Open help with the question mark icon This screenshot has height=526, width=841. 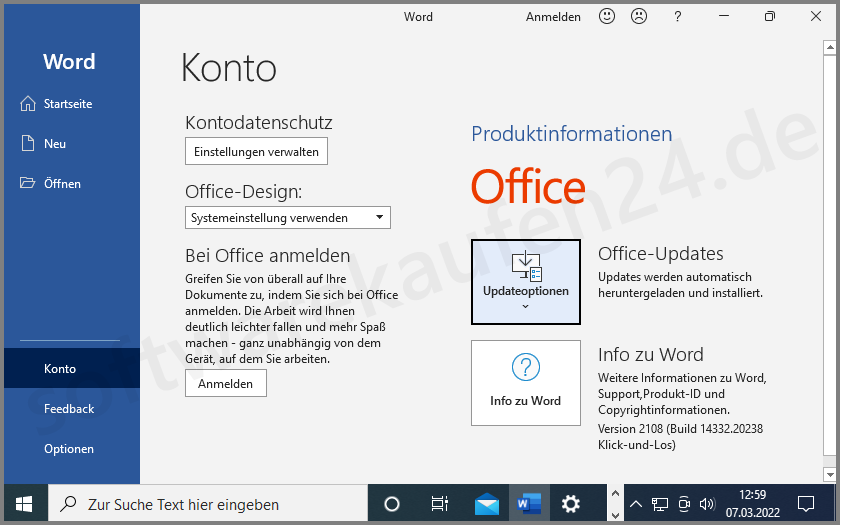click(x=677, y=17)
